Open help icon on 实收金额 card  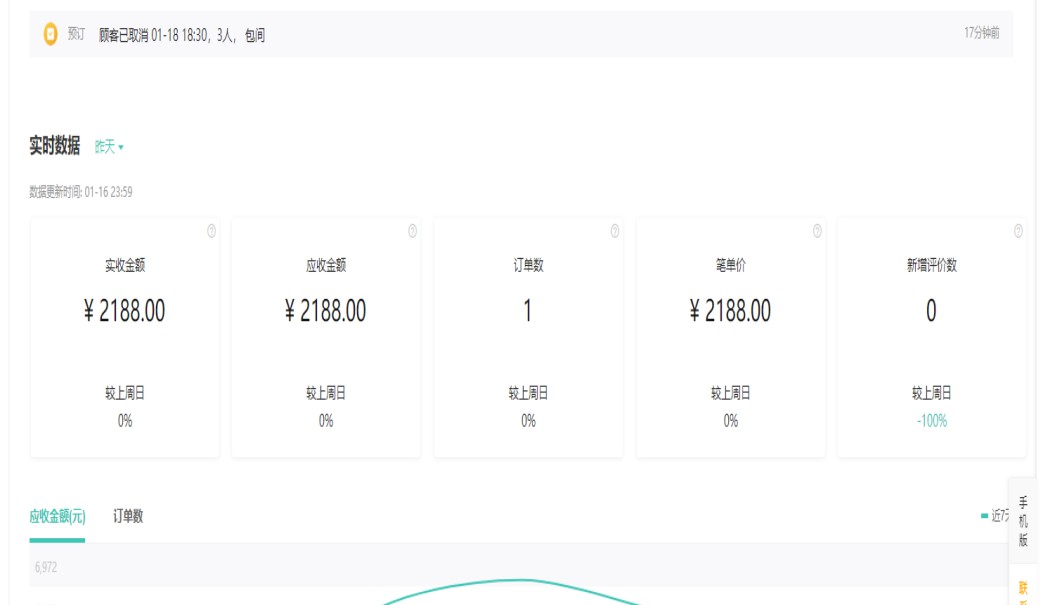click(x=211, y=231)
